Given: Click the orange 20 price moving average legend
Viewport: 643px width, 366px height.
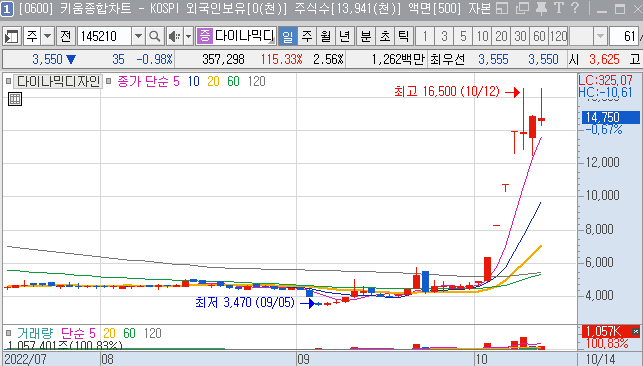Looking at the screenshot, I should click(213, 81).
